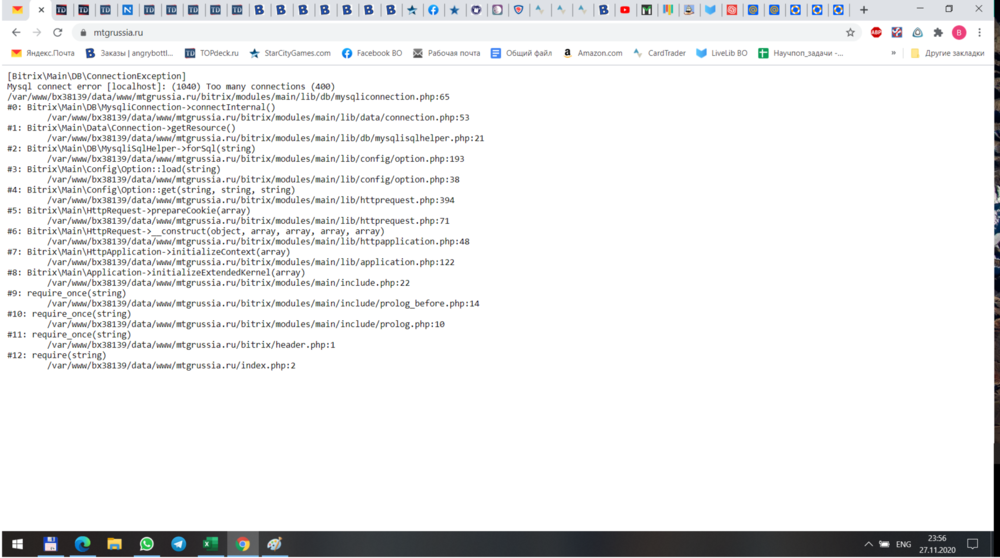Open a new tab with the plus button

point(864,10)
